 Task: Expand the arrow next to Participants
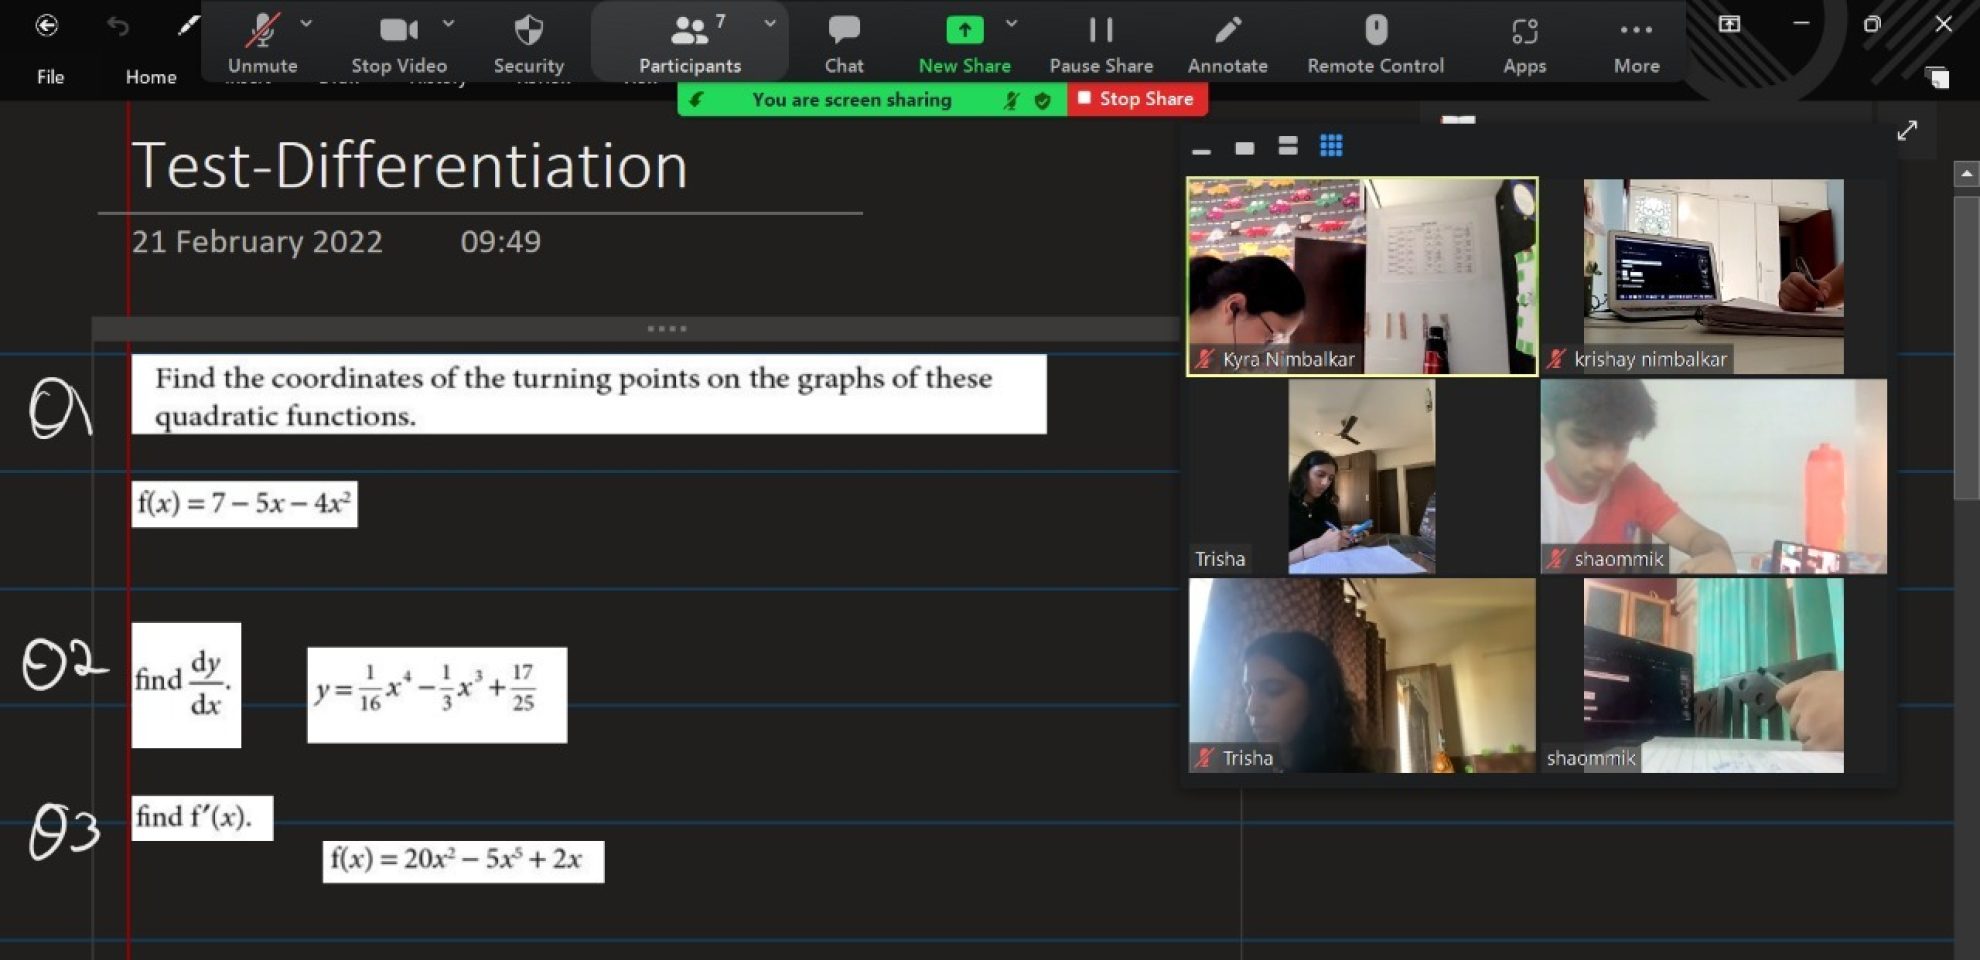point(770,23)
